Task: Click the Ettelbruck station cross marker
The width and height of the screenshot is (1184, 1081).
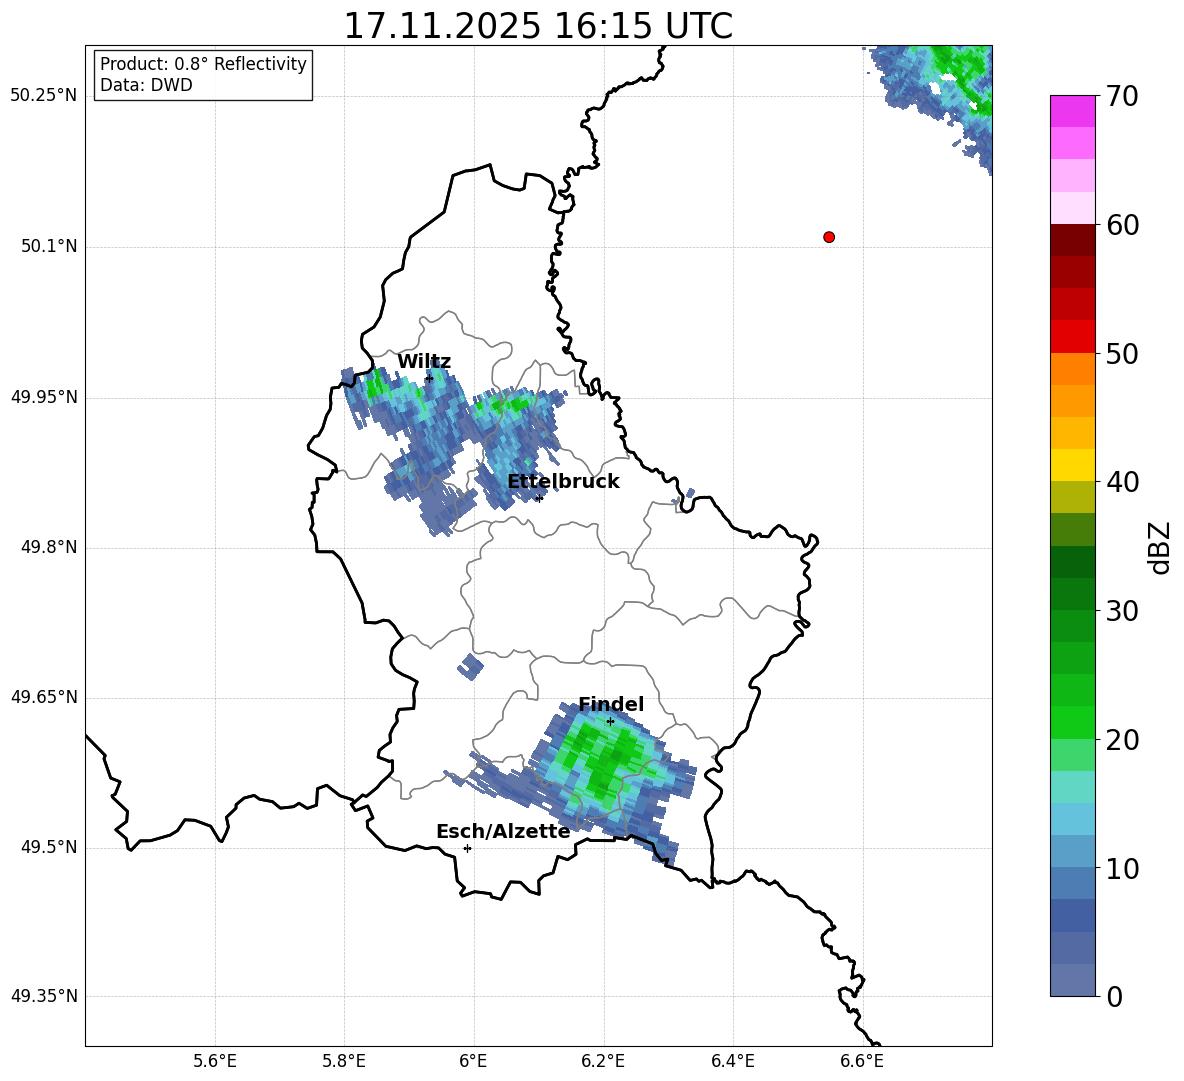Action: (x=538, y=498)
